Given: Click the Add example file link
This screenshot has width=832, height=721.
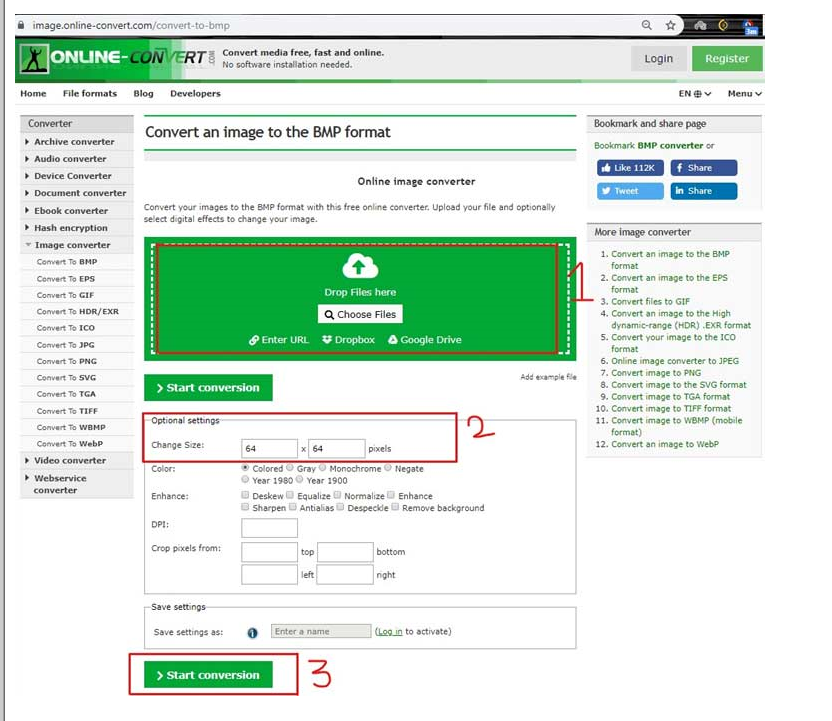Looking at the screenshot, I should click(548, 377).
